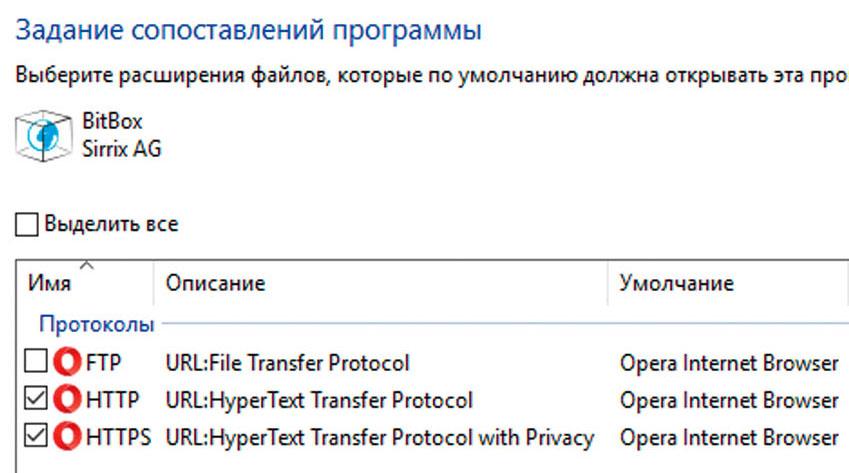Click the Opera icon beside HTTPS
Screen dimensions: 849x473
pyautogui.click(x=69, y=438)
